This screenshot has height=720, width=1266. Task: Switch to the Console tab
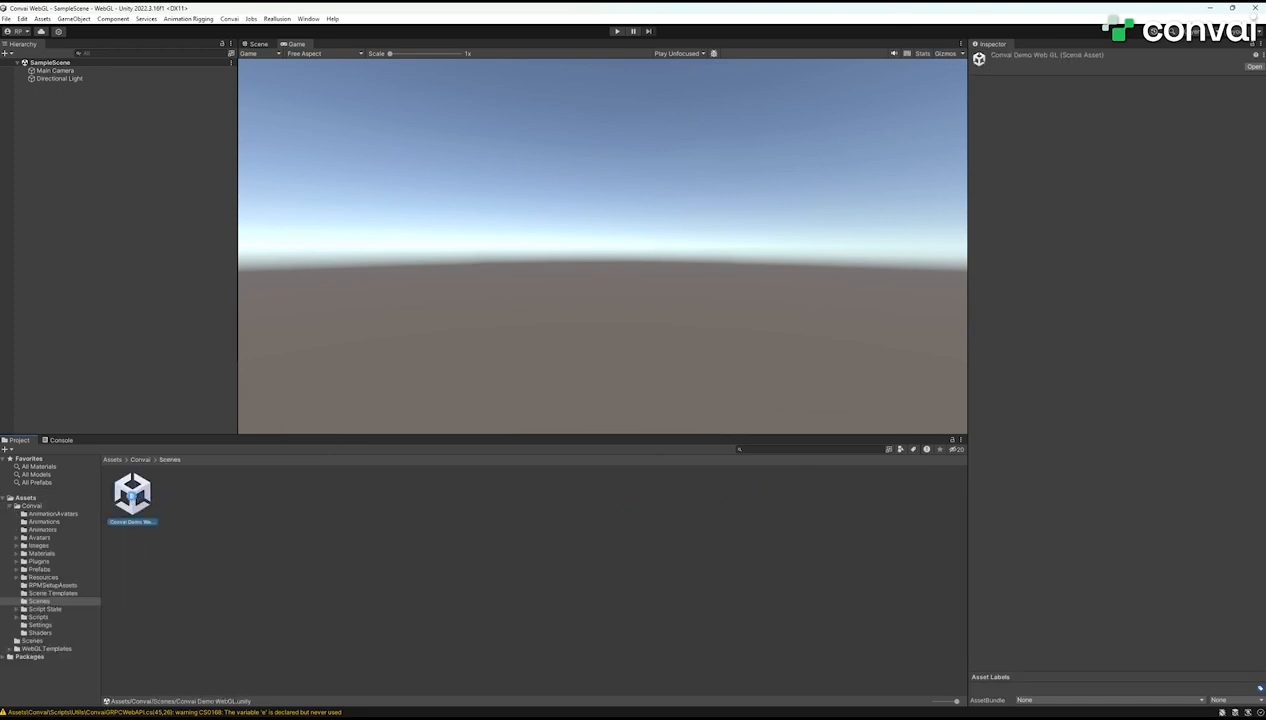click(x=60, y=440)
